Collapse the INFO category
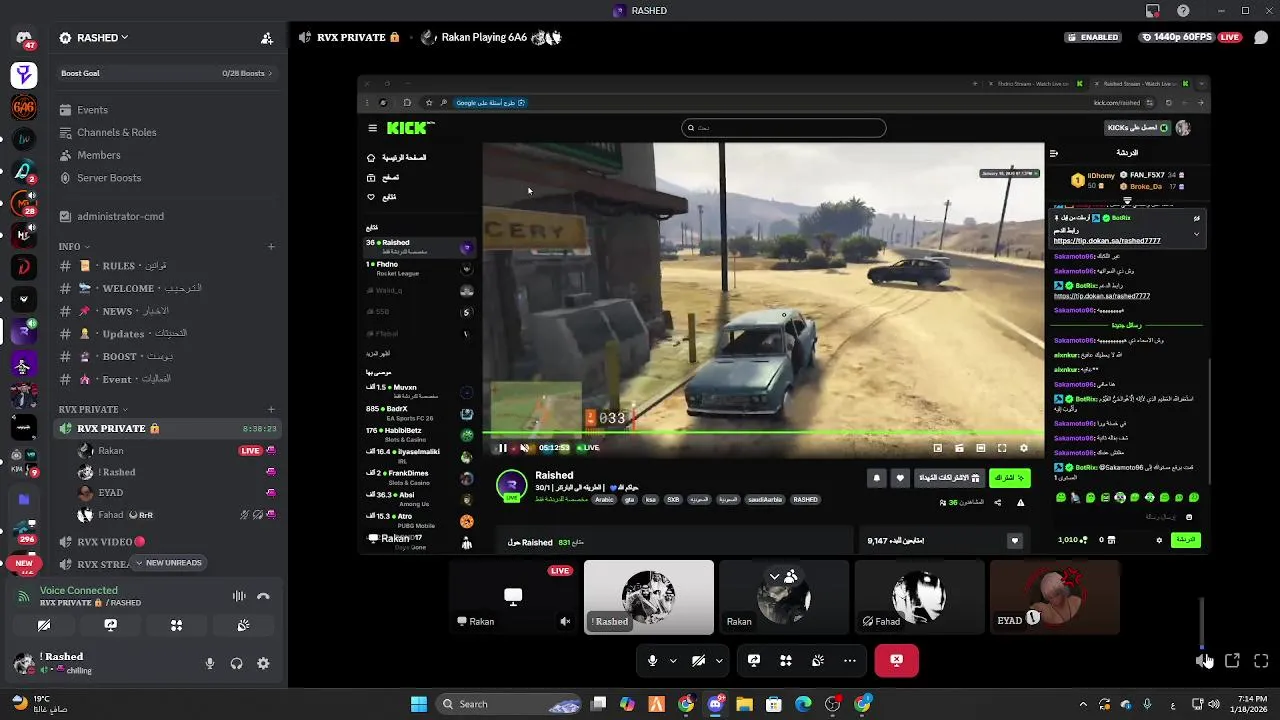 pos(74,246)
